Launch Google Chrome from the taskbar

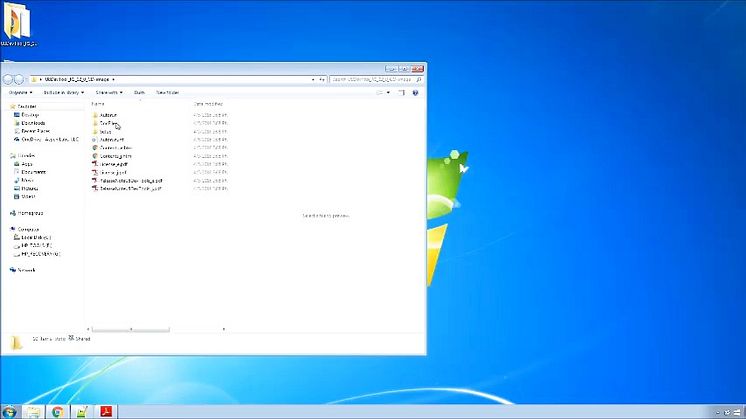point(58,412)
